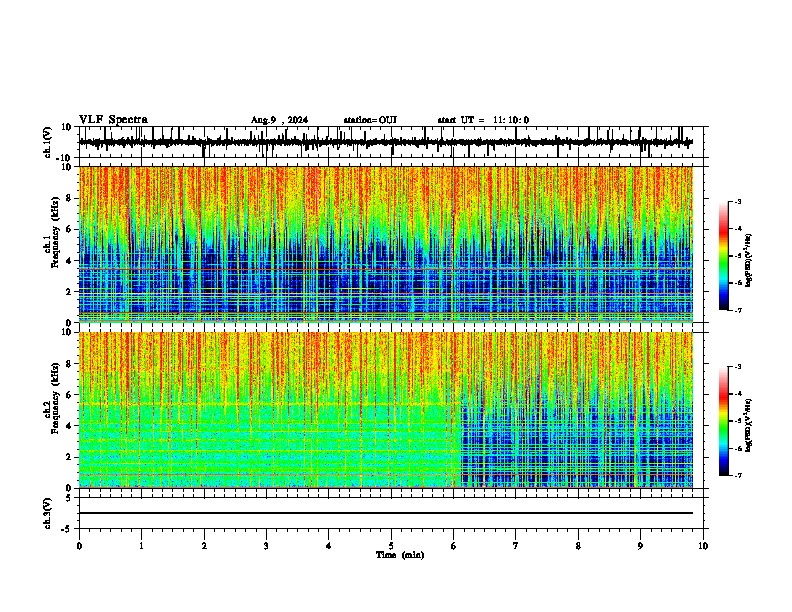This screenshot has width=792, height=612.
Task: Click the "ch.1(V)" axis label
Action: click(48, 142)
